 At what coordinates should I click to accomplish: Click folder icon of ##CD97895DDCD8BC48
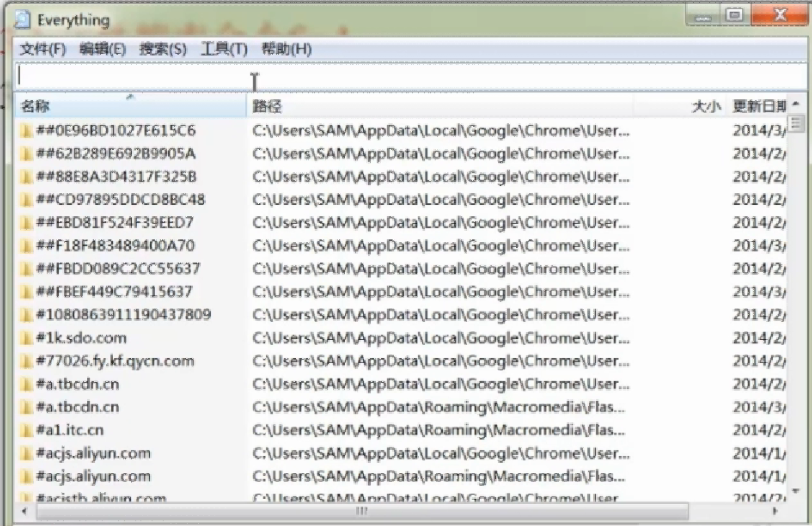coord(26,199)
